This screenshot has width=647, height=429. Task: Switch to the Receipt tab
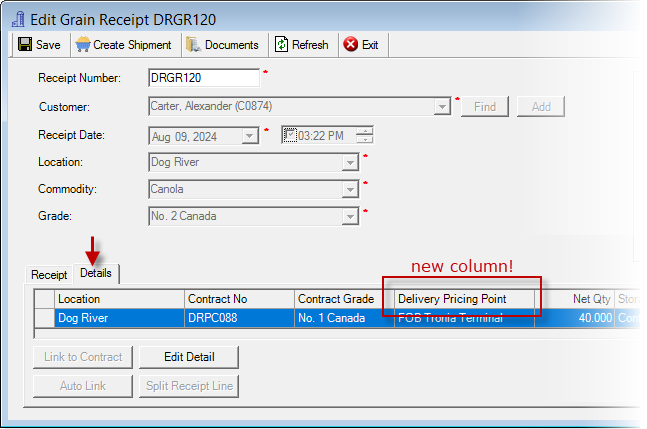click(49, 275)
